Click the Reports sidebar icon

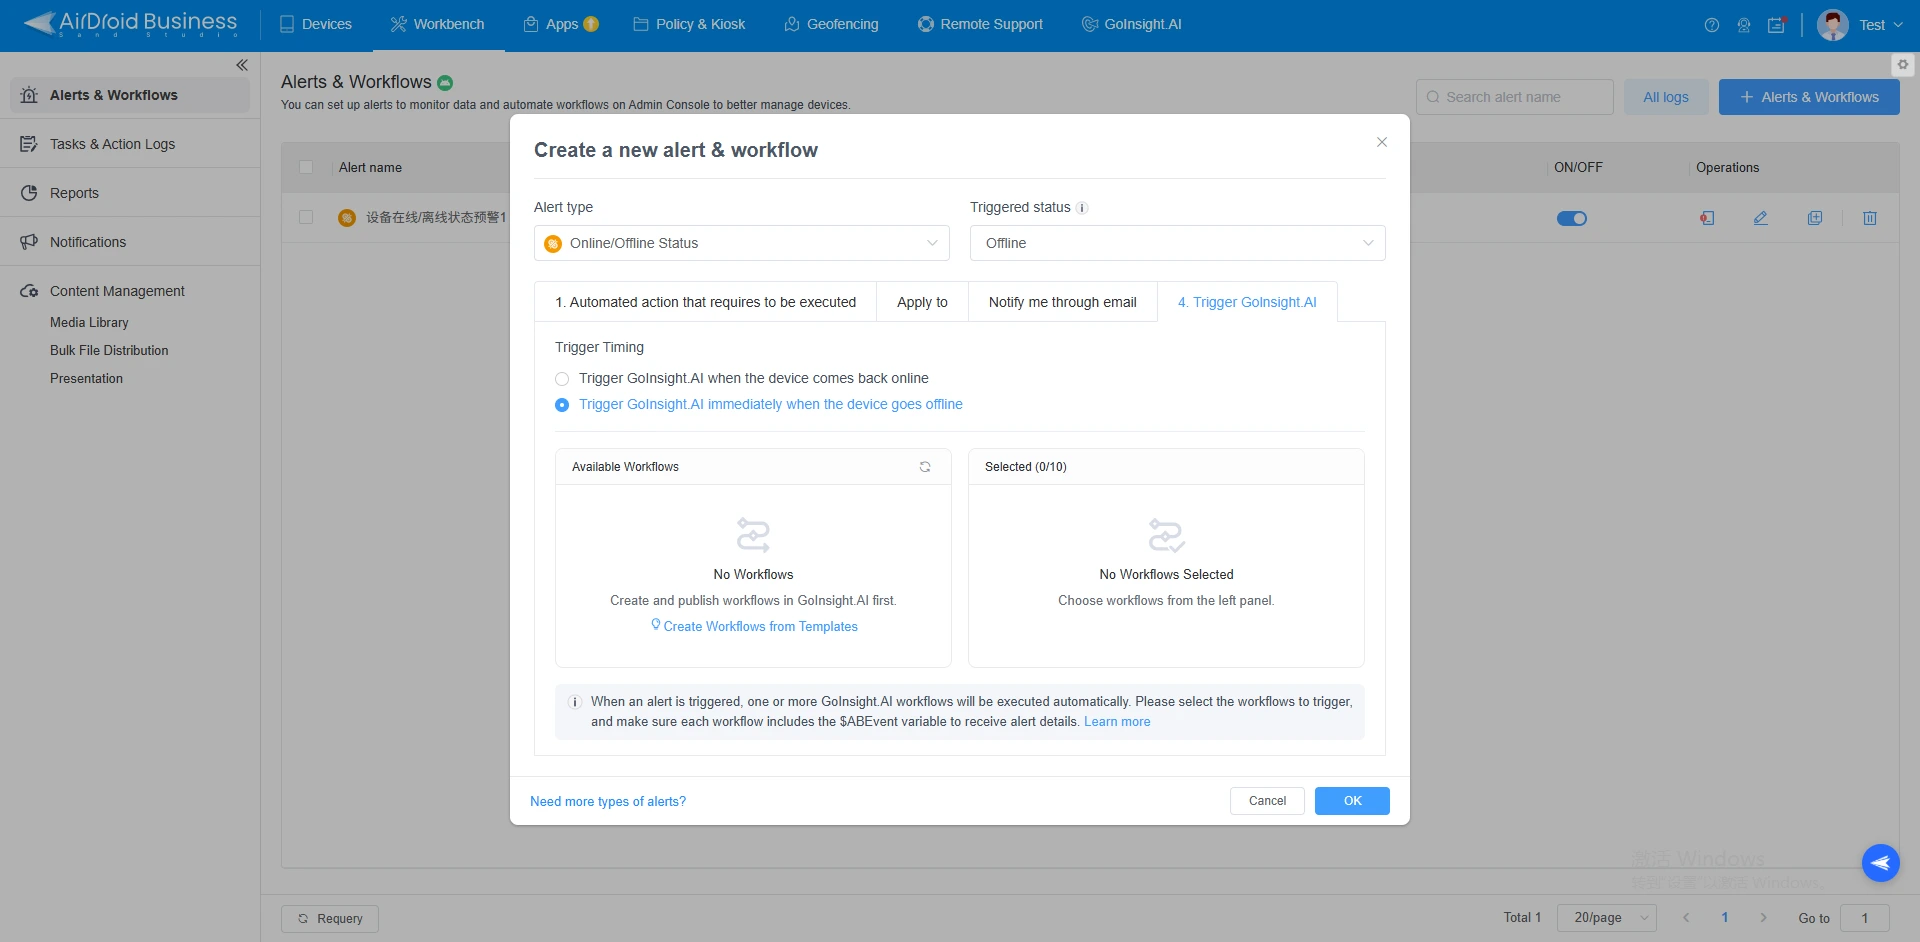click(x=29, y=193)
